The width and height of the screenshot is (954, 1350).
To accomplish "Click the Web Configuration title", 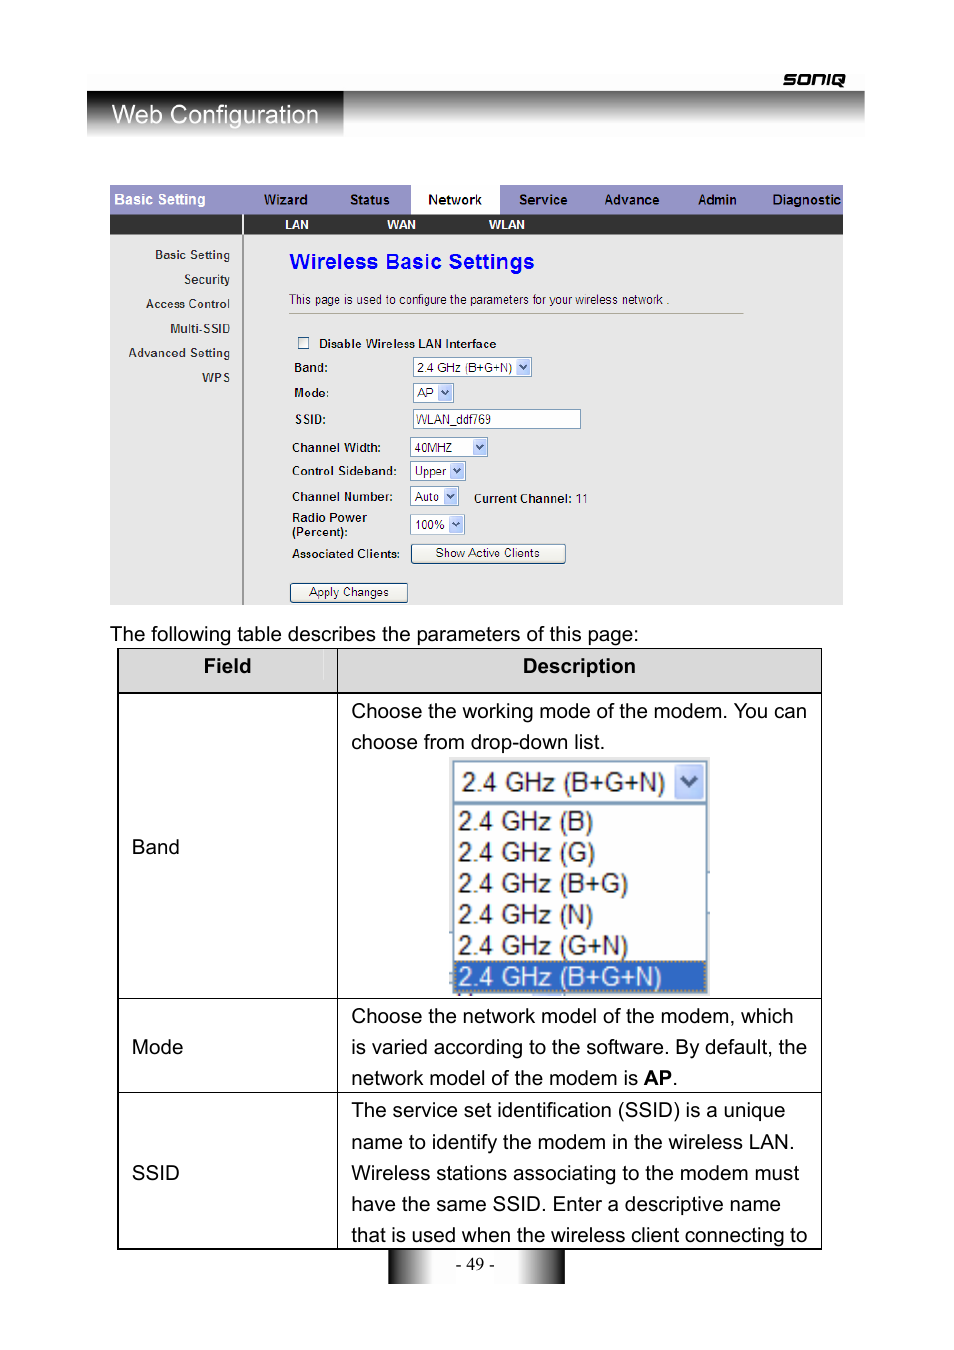I will tap(215, 115).
